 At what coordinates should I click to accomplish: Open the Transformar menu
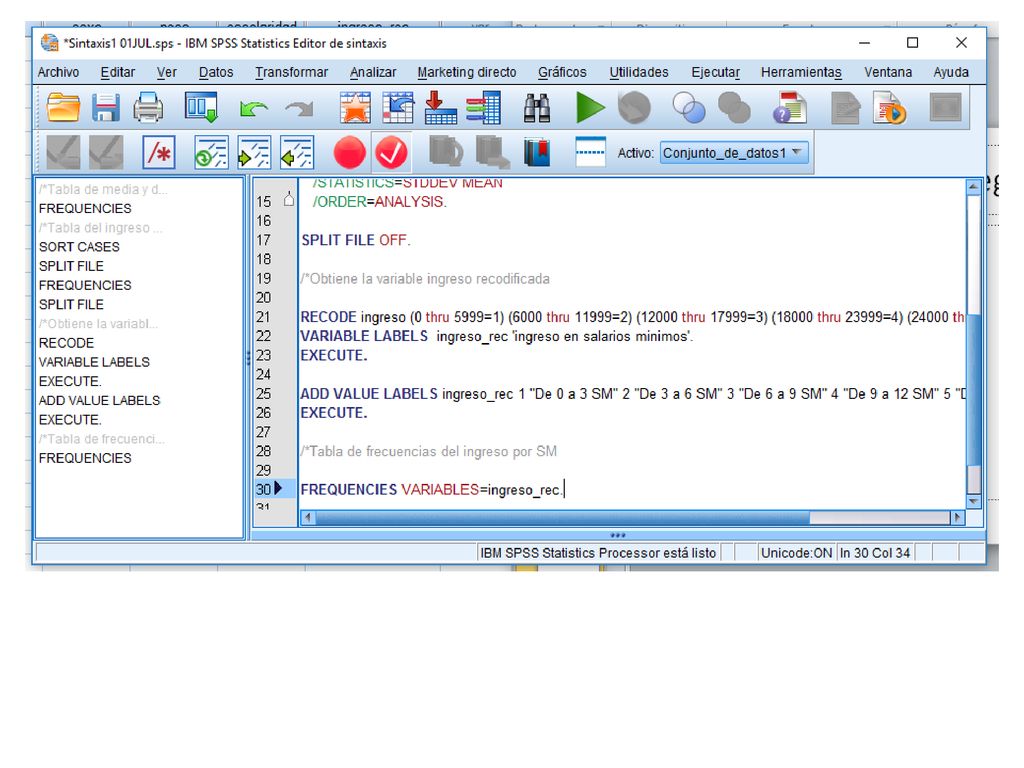click(x=291, y=72)
